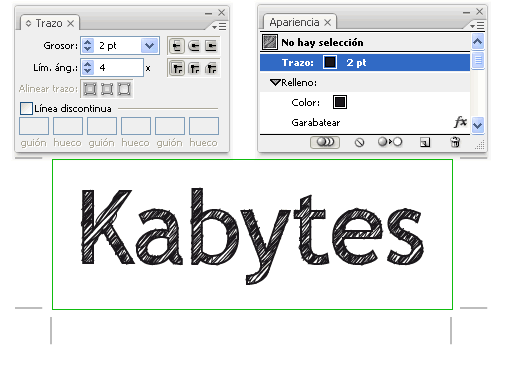The height and width of the screenshot is (370, 511).
Task: Select the projecting cap stroke icon
Action: [211, 46]
